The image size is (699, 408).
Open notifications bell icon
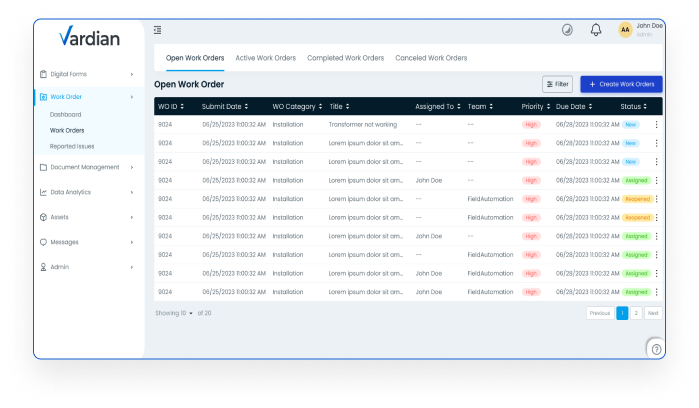tap(596, 30)
